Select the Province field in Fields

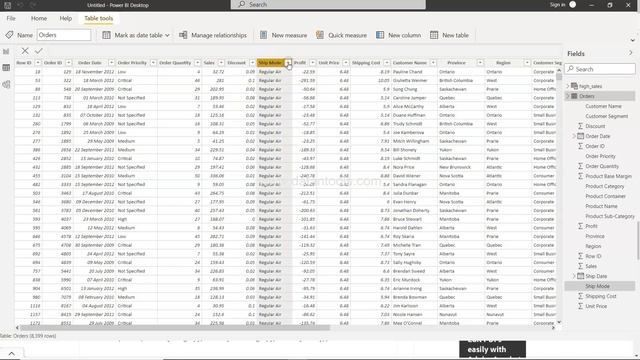pyautogui.click(x=595, y=236)
